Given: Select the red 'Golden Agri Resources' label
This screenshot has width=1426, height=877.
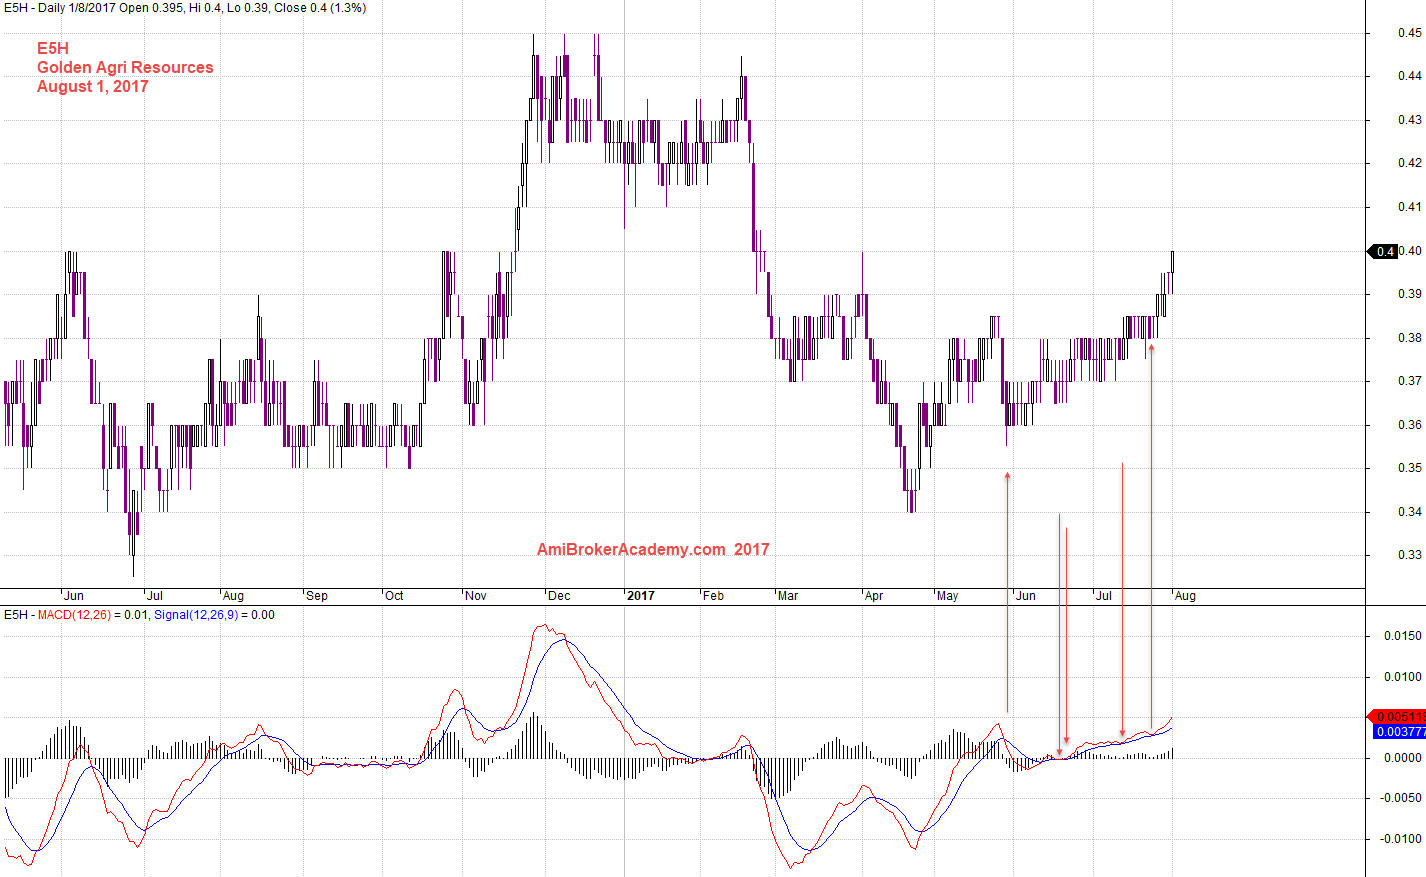Looking at the screenshot, I should point(125,67).
